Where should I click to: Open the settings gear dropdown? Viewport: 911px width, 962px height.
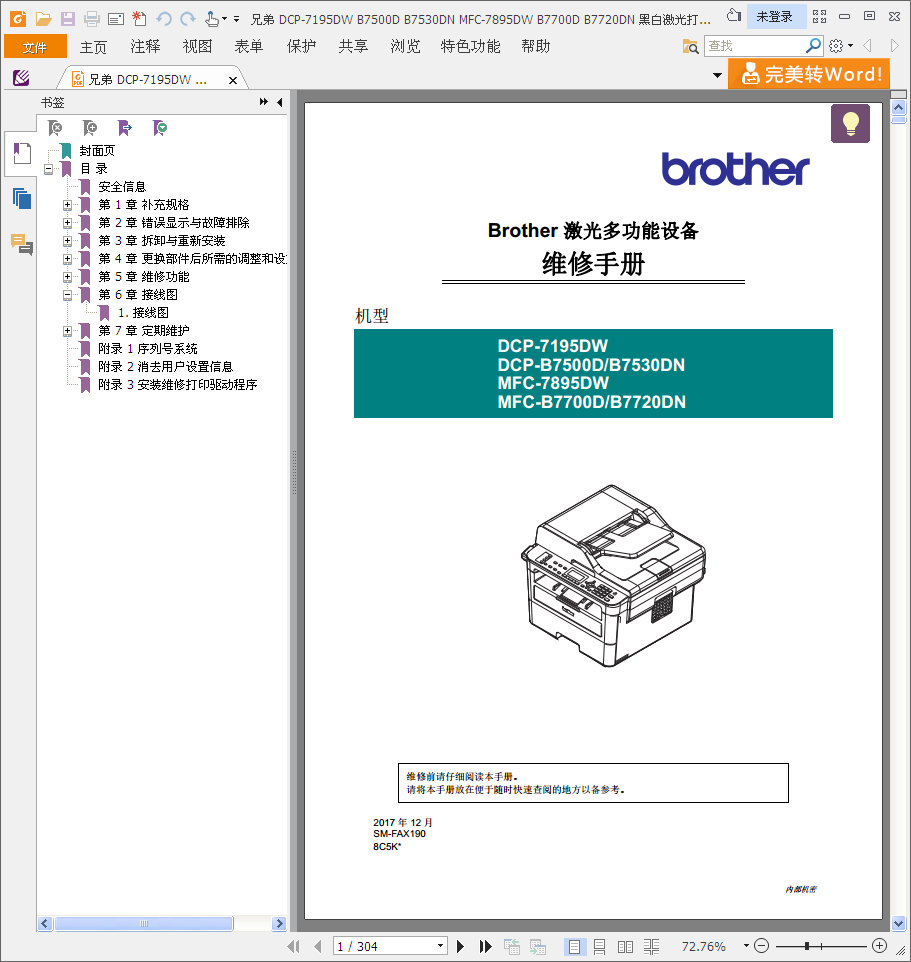tap(841, 46)
